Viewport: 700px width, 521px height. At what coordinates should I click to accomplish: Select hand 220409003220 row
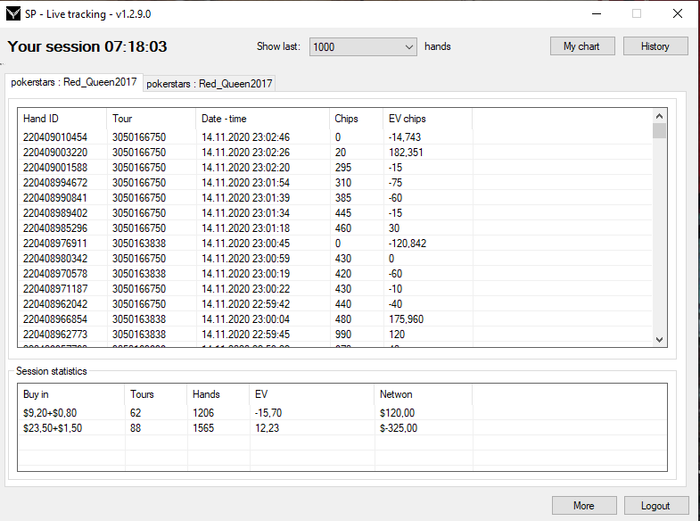(x=335, y=152)
